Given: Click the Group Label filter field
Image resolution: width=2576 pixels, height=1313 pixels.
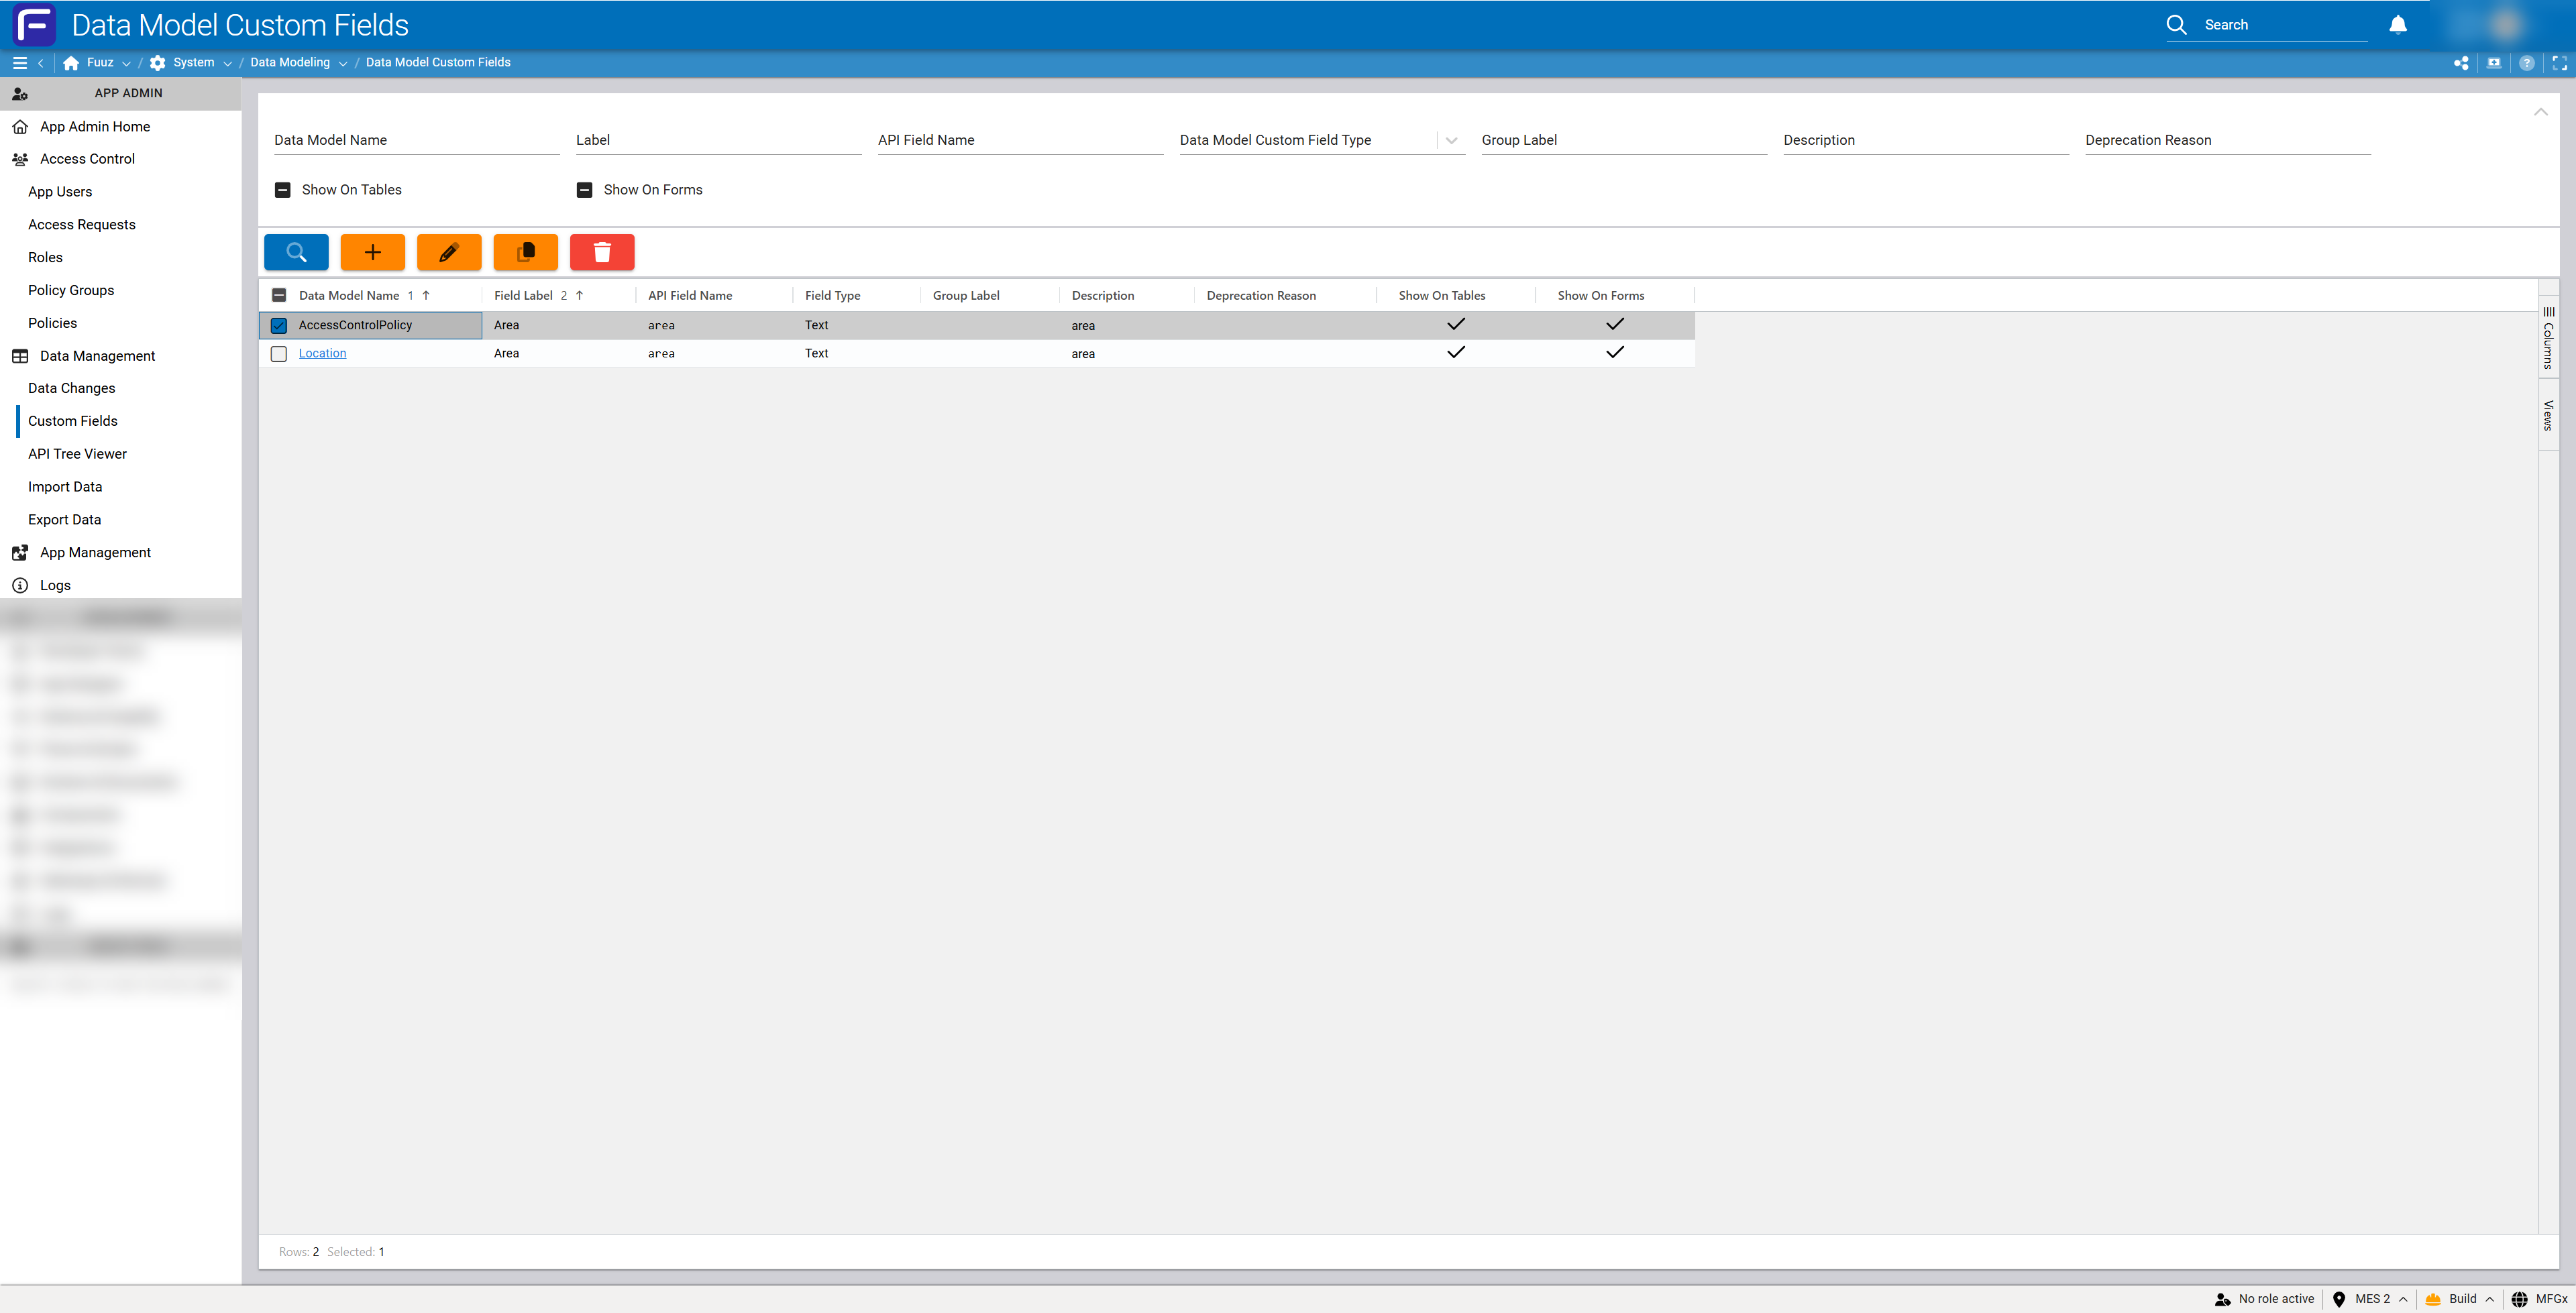Looking at the screenshot, I should point(1625,140).
